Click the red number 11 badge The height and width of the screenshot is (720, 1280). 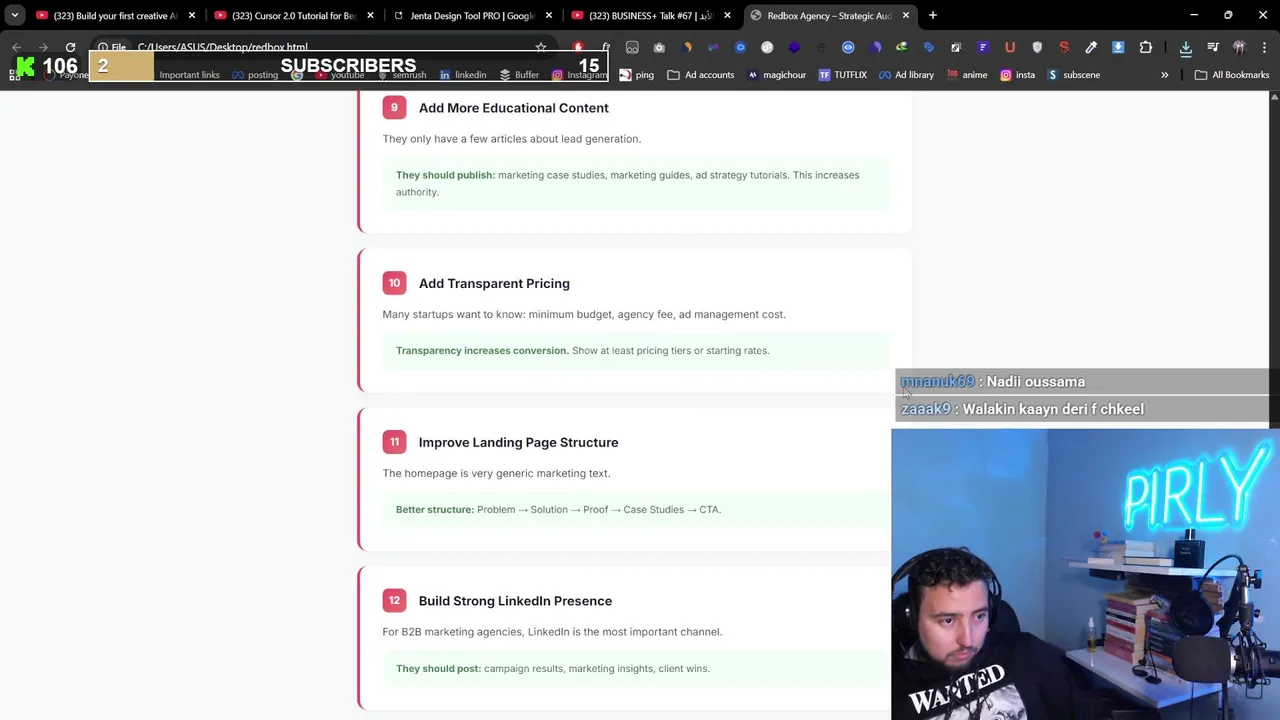coord(394,442)
